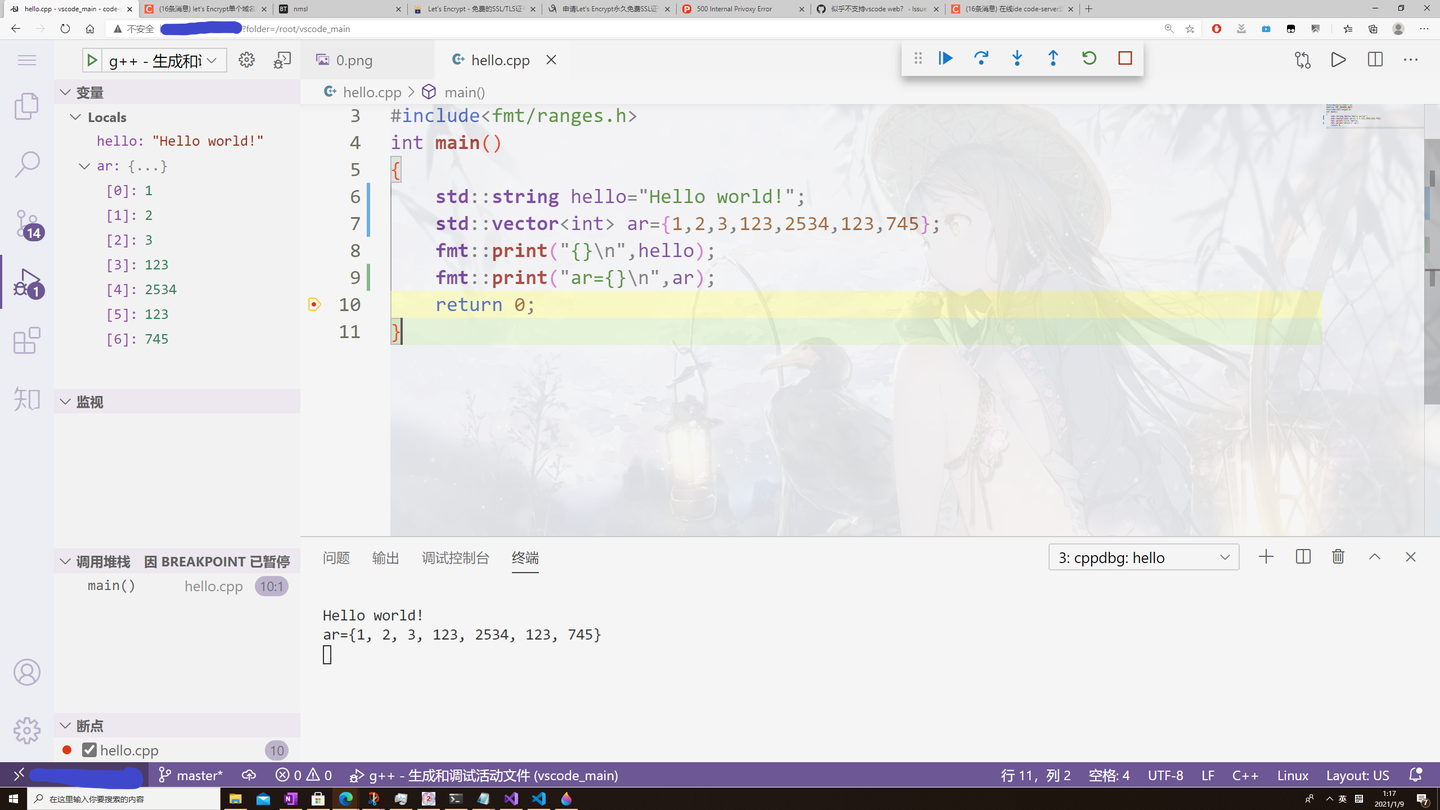The height and width of the screenshot is (810, 1440).
Task: Select Step Over in the debug toolbar
Action: (981, 58)
